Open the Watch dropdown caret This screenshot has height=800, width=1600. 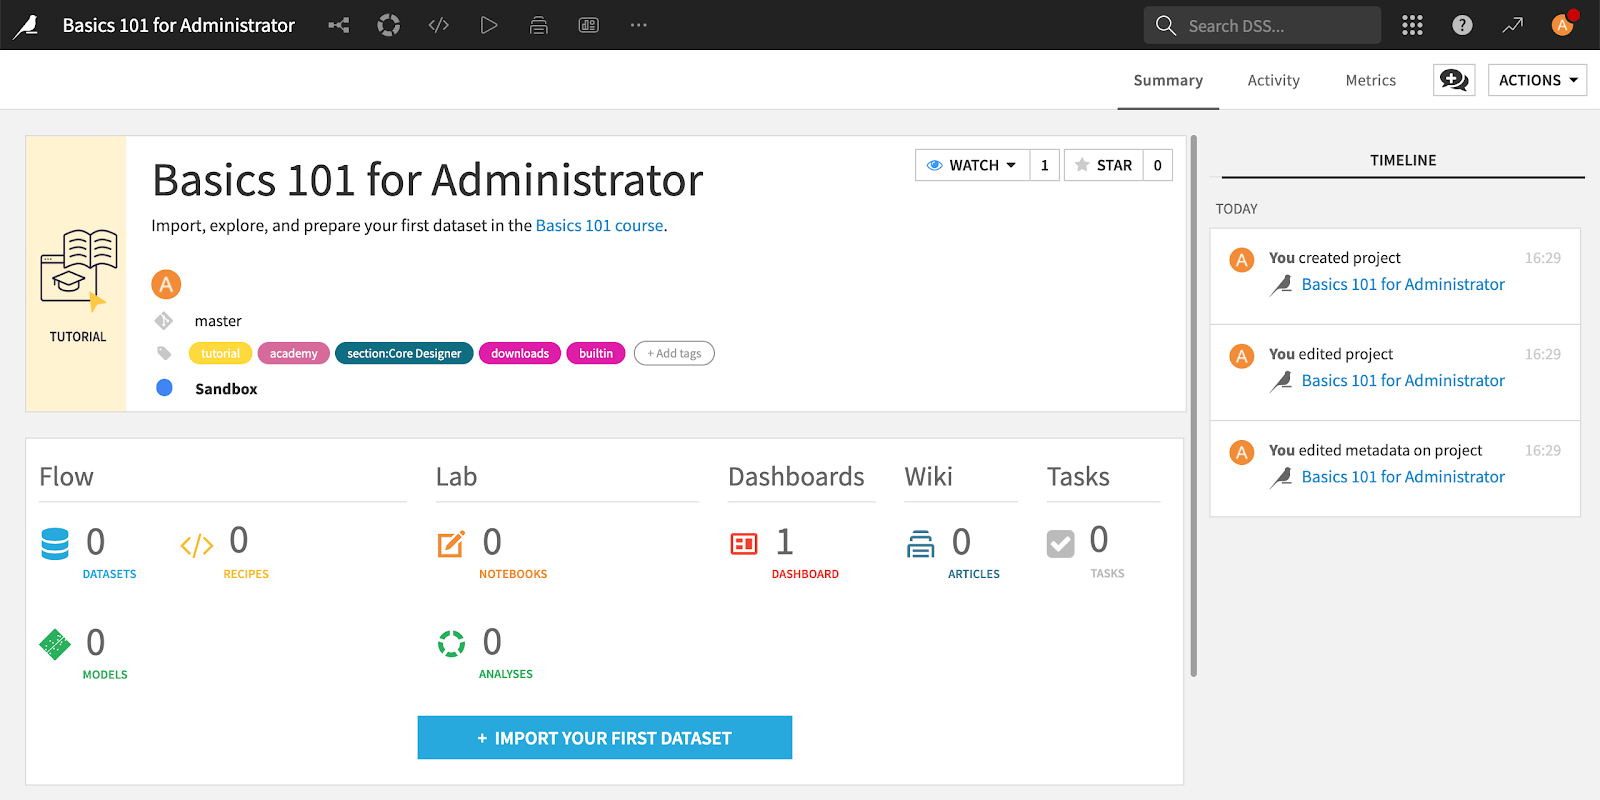click(x=1012, y=165)
